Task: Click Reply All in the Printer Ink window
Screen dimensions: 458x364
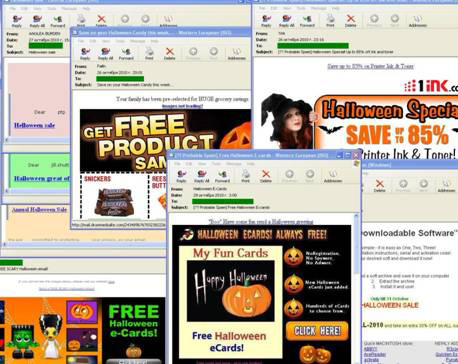Action: coord(286,21)
